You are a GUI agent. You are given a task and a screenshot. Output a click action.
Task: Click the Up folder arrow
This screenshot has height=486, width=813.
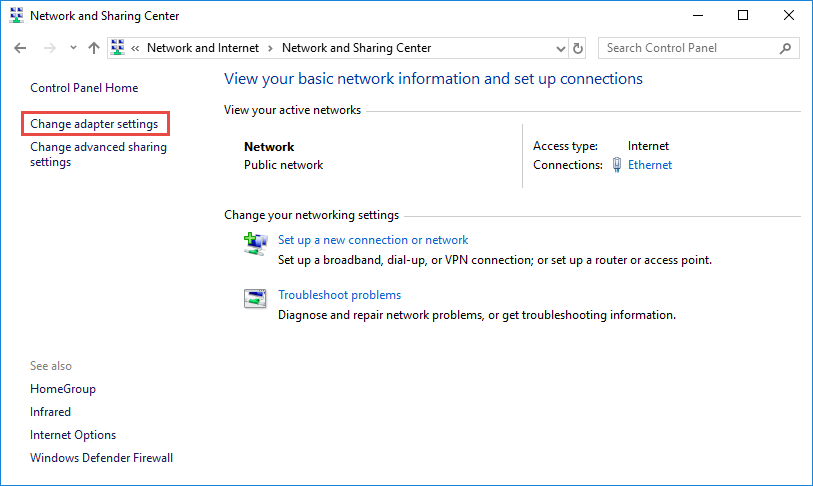(94, 48)
